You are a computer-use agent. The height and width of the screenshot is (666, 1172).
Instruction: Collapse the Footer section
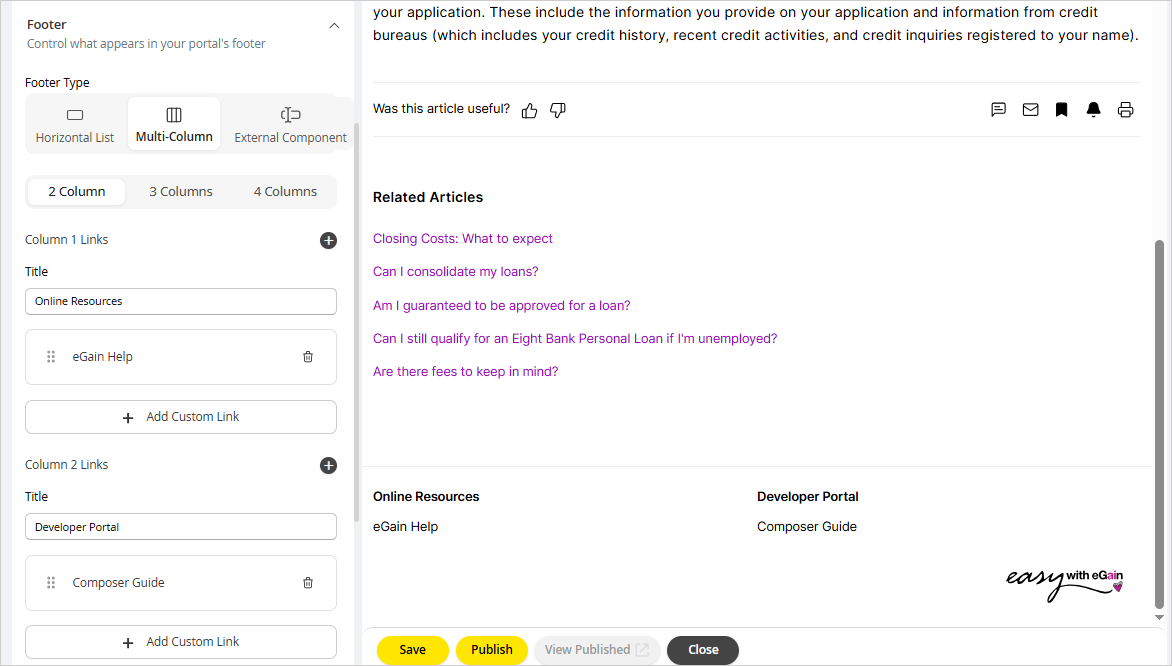[x=334, y=26]
